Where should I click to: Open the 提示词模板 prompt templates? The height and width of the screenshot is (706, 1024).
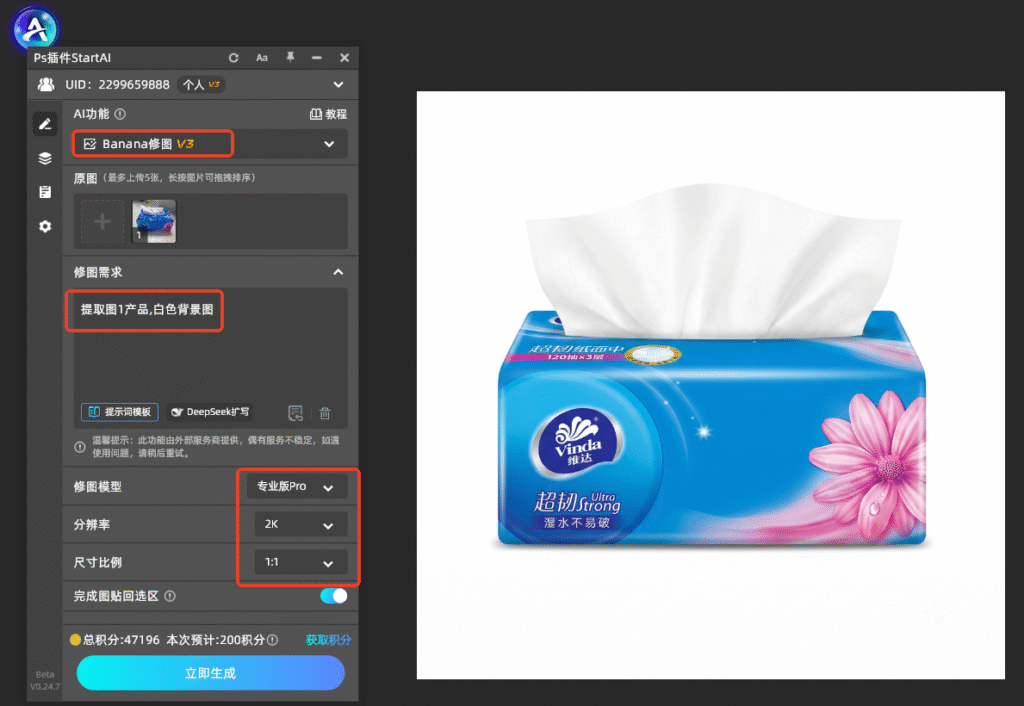[120, 412]
